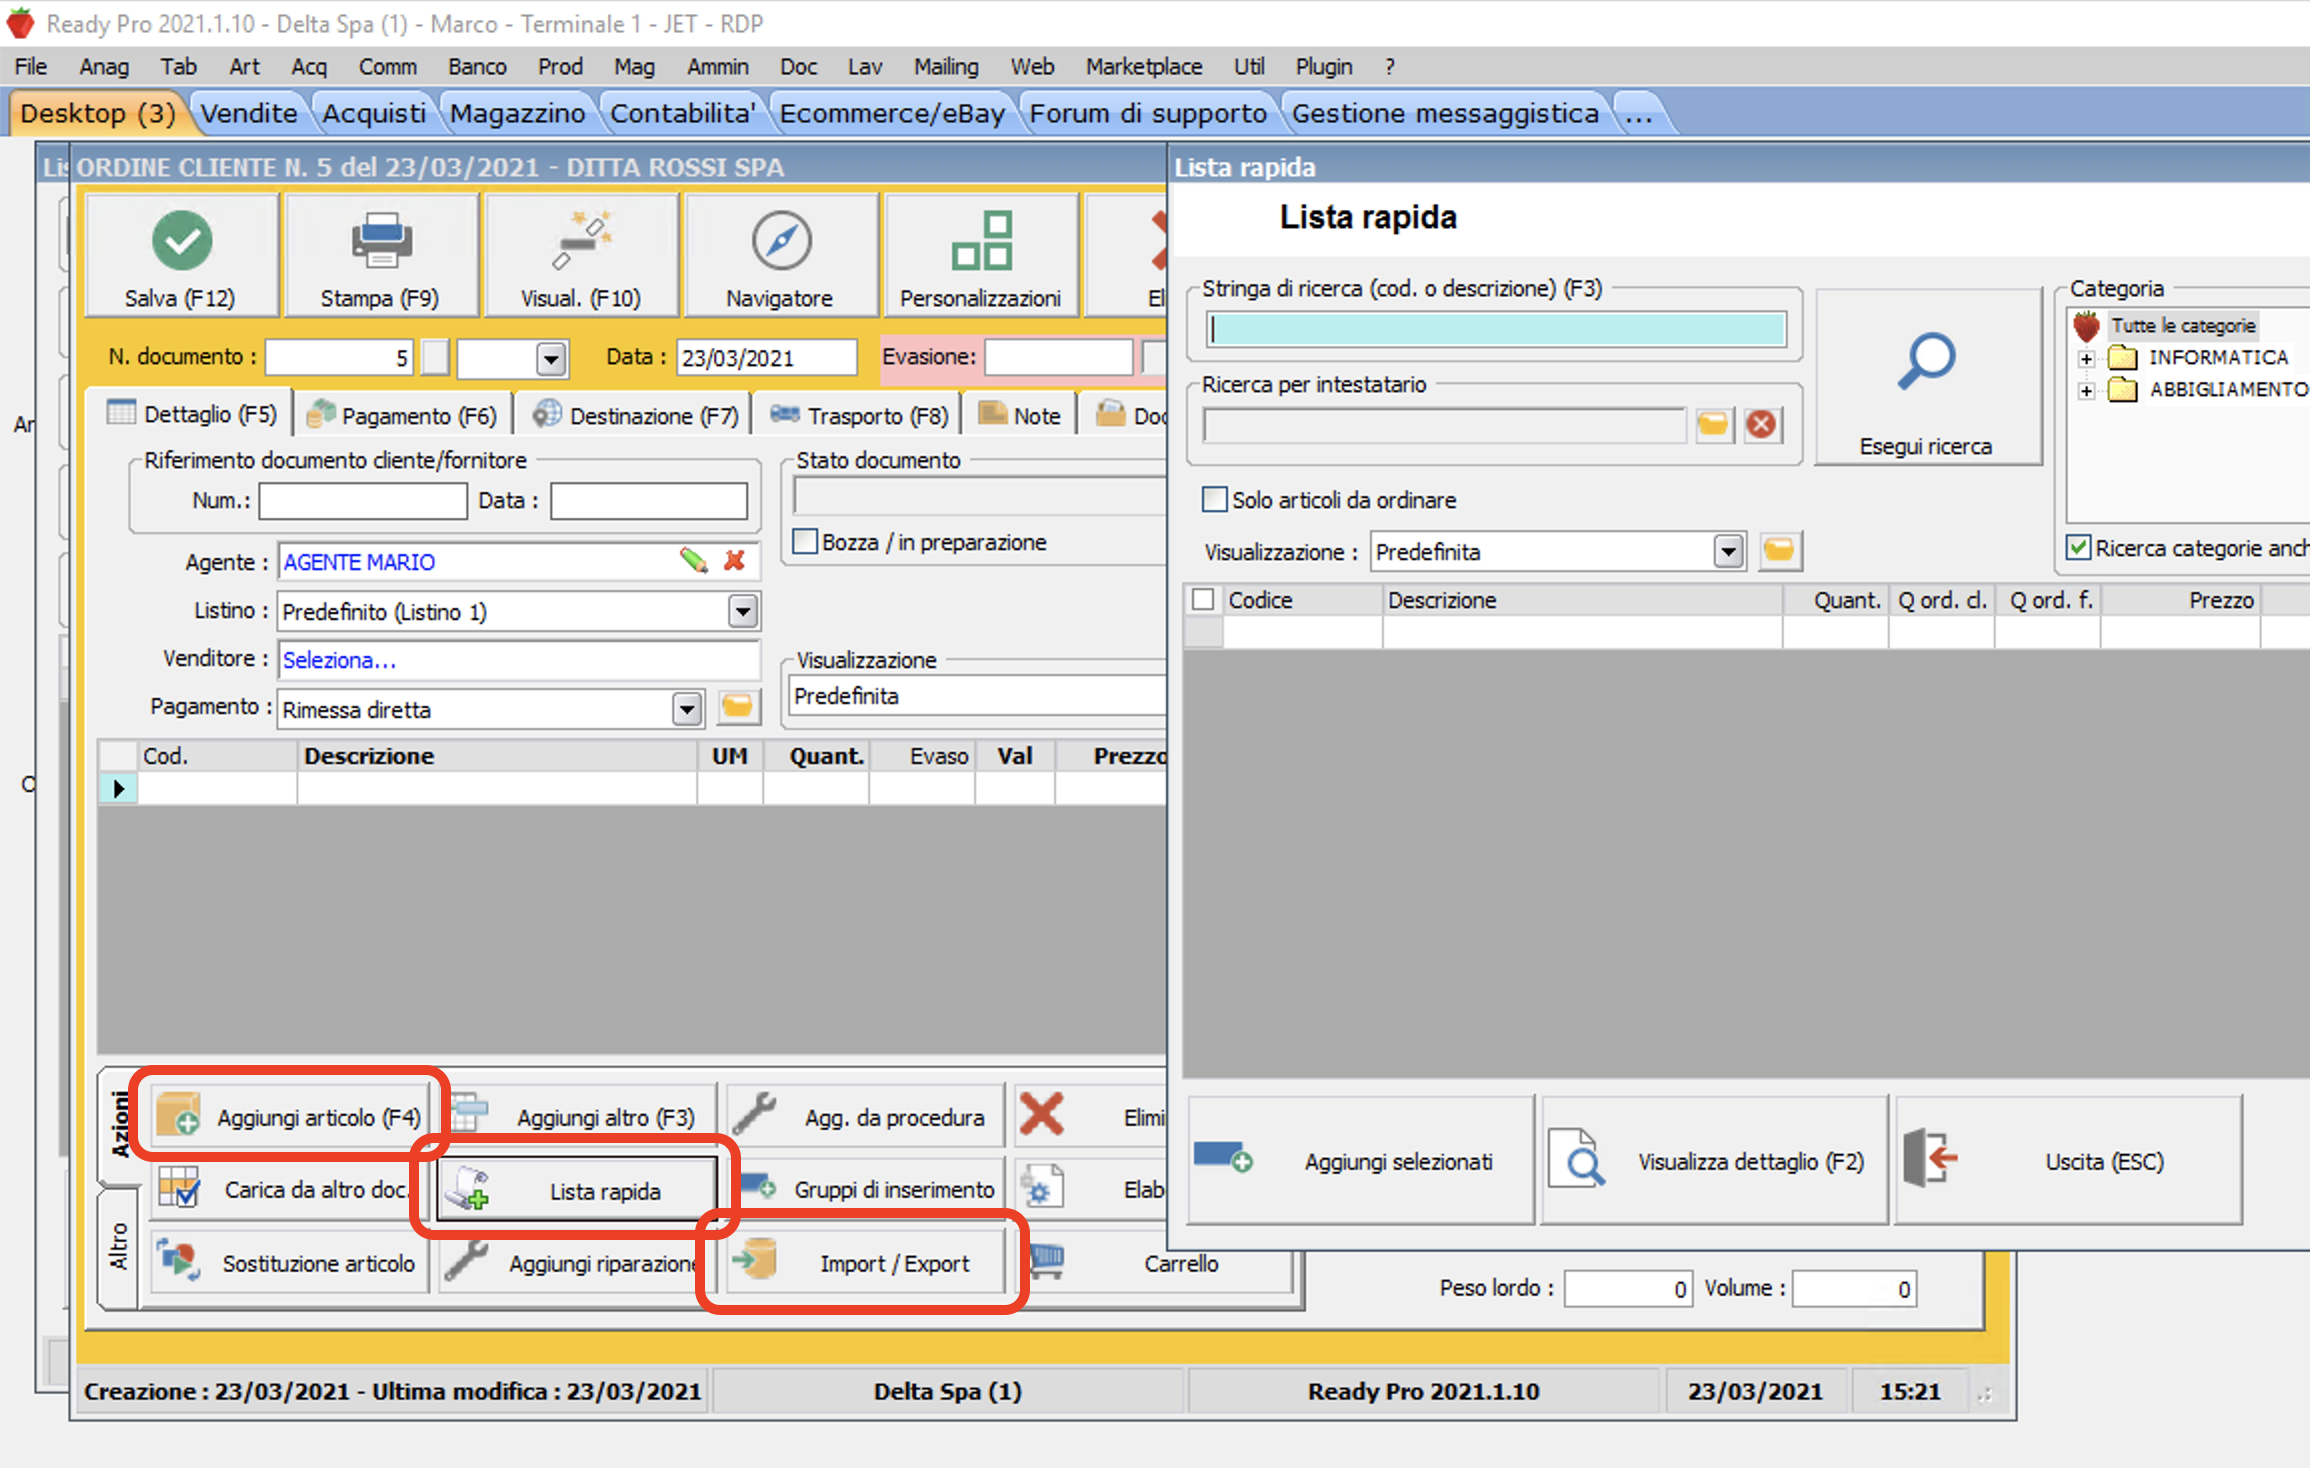Viewport: 2310px width, 1468px height.
Task: Click Agg. da procedura wrench button
Action: click(866, 1116)
